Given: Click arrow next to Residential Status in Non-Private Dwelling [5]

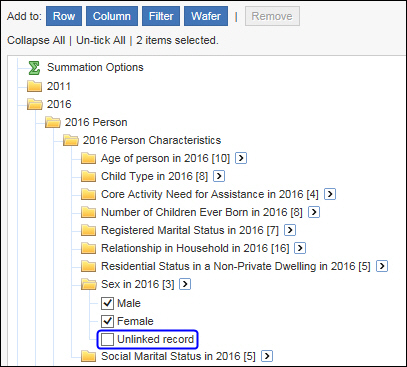Looking at the screenshot, I should (382, 266).
